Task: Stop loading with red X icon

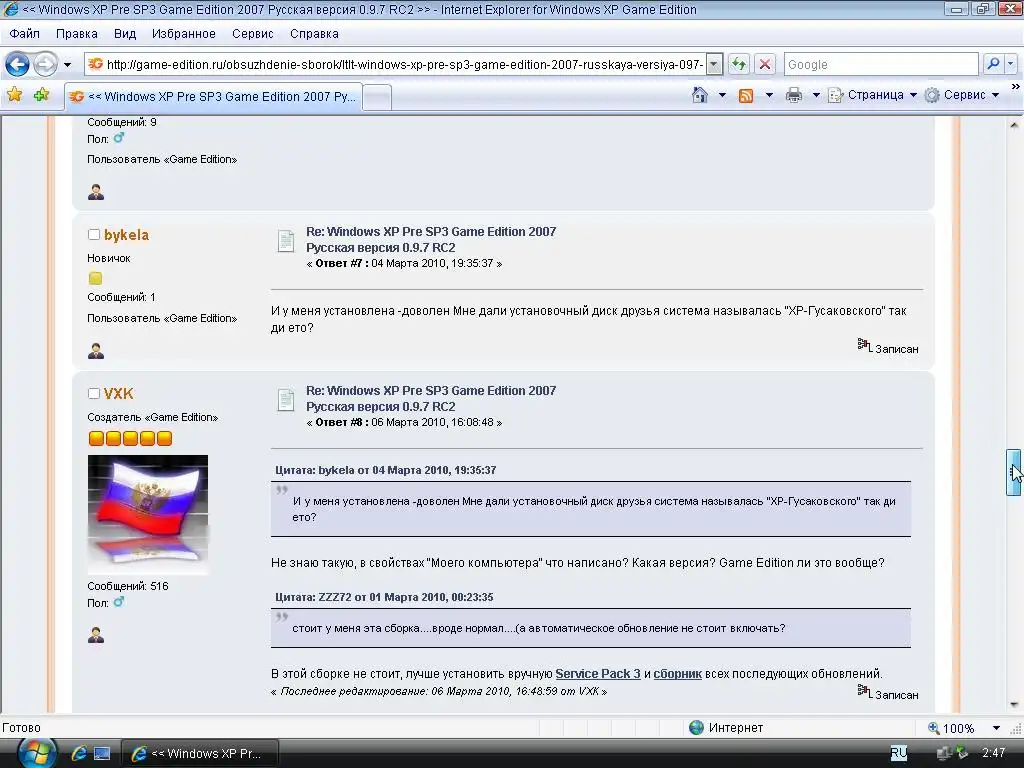Action: 765,64
